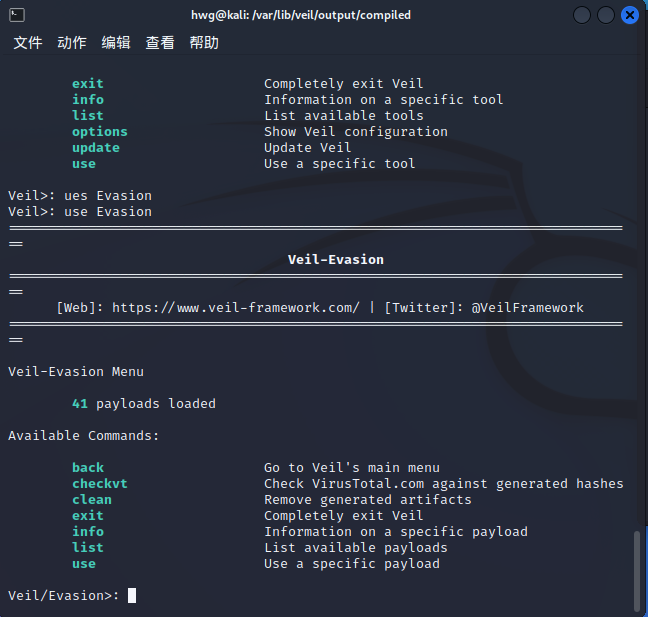
Task: Open the 帮助 menu
Action: click(204, 43)
